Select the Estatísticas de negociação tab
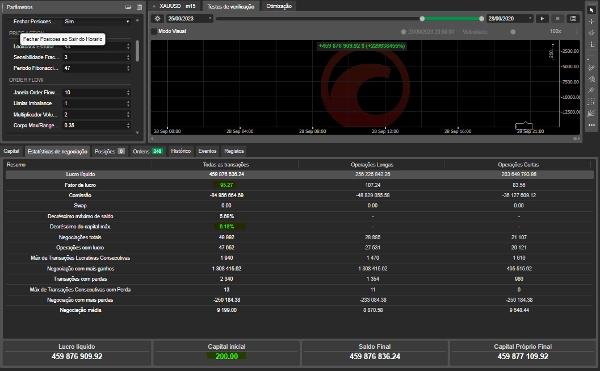This screenshot has height=371, width=600. 57,151
